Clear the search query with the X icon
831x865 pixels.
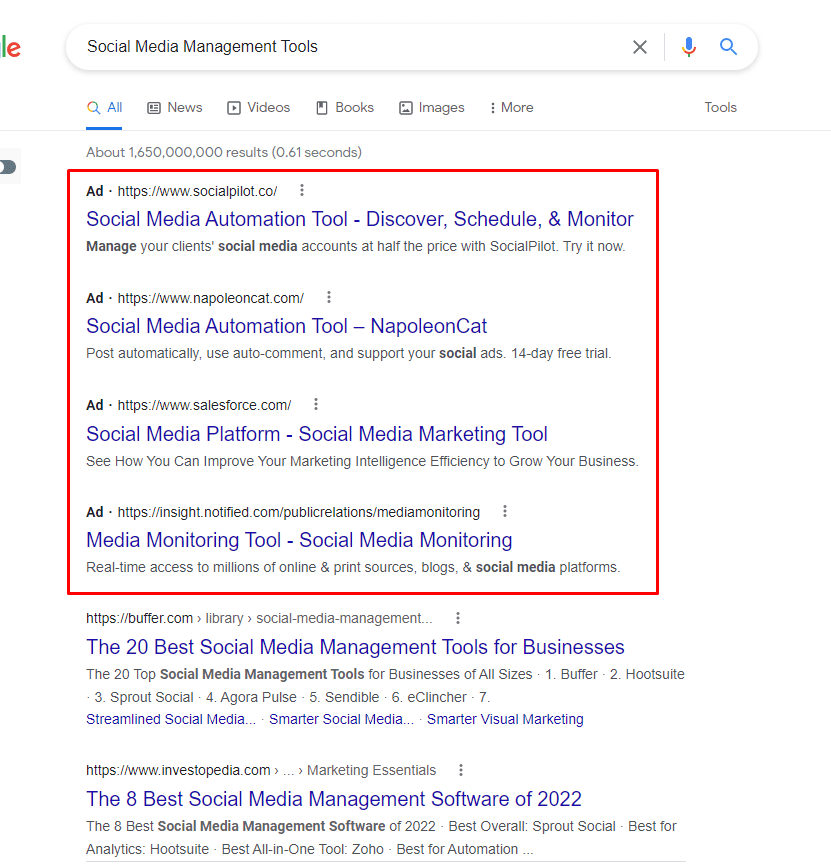click(640, 46)
